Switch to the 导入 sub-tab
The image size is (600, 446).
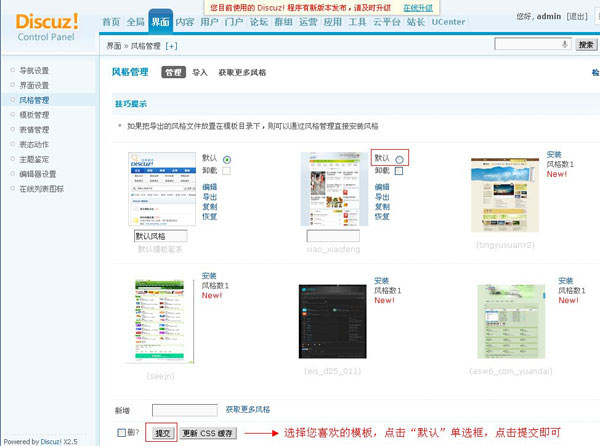[200, 72]
